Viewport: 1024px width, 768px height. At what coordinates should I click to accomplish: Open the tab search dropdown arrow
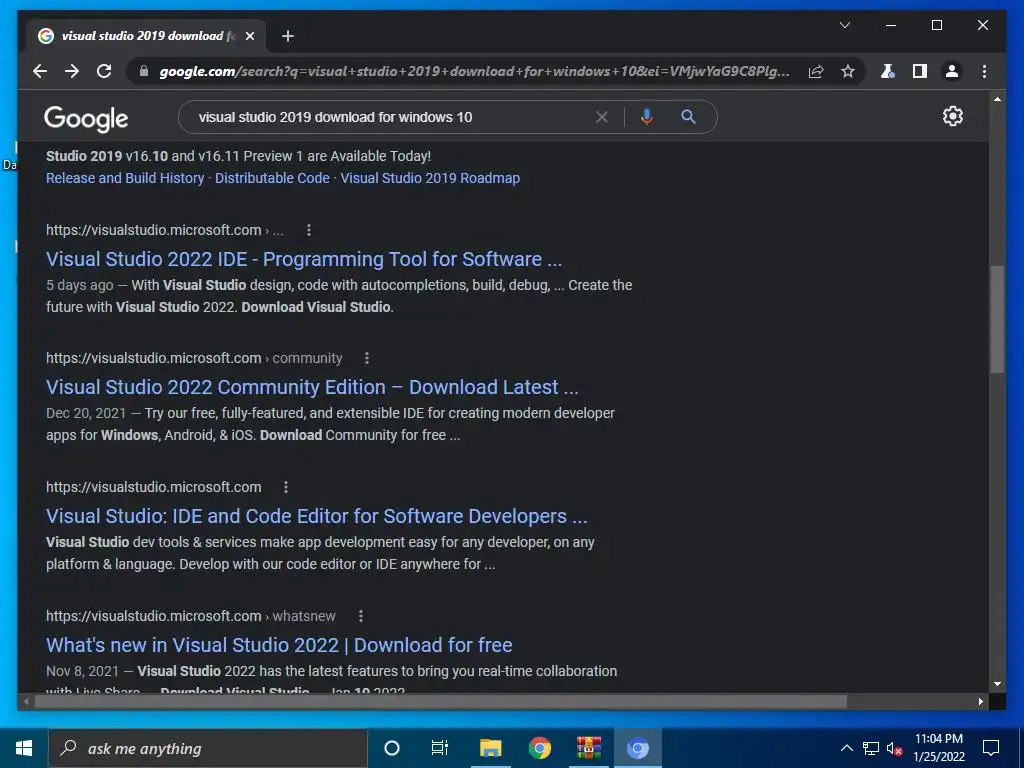(x=844, y=25)
